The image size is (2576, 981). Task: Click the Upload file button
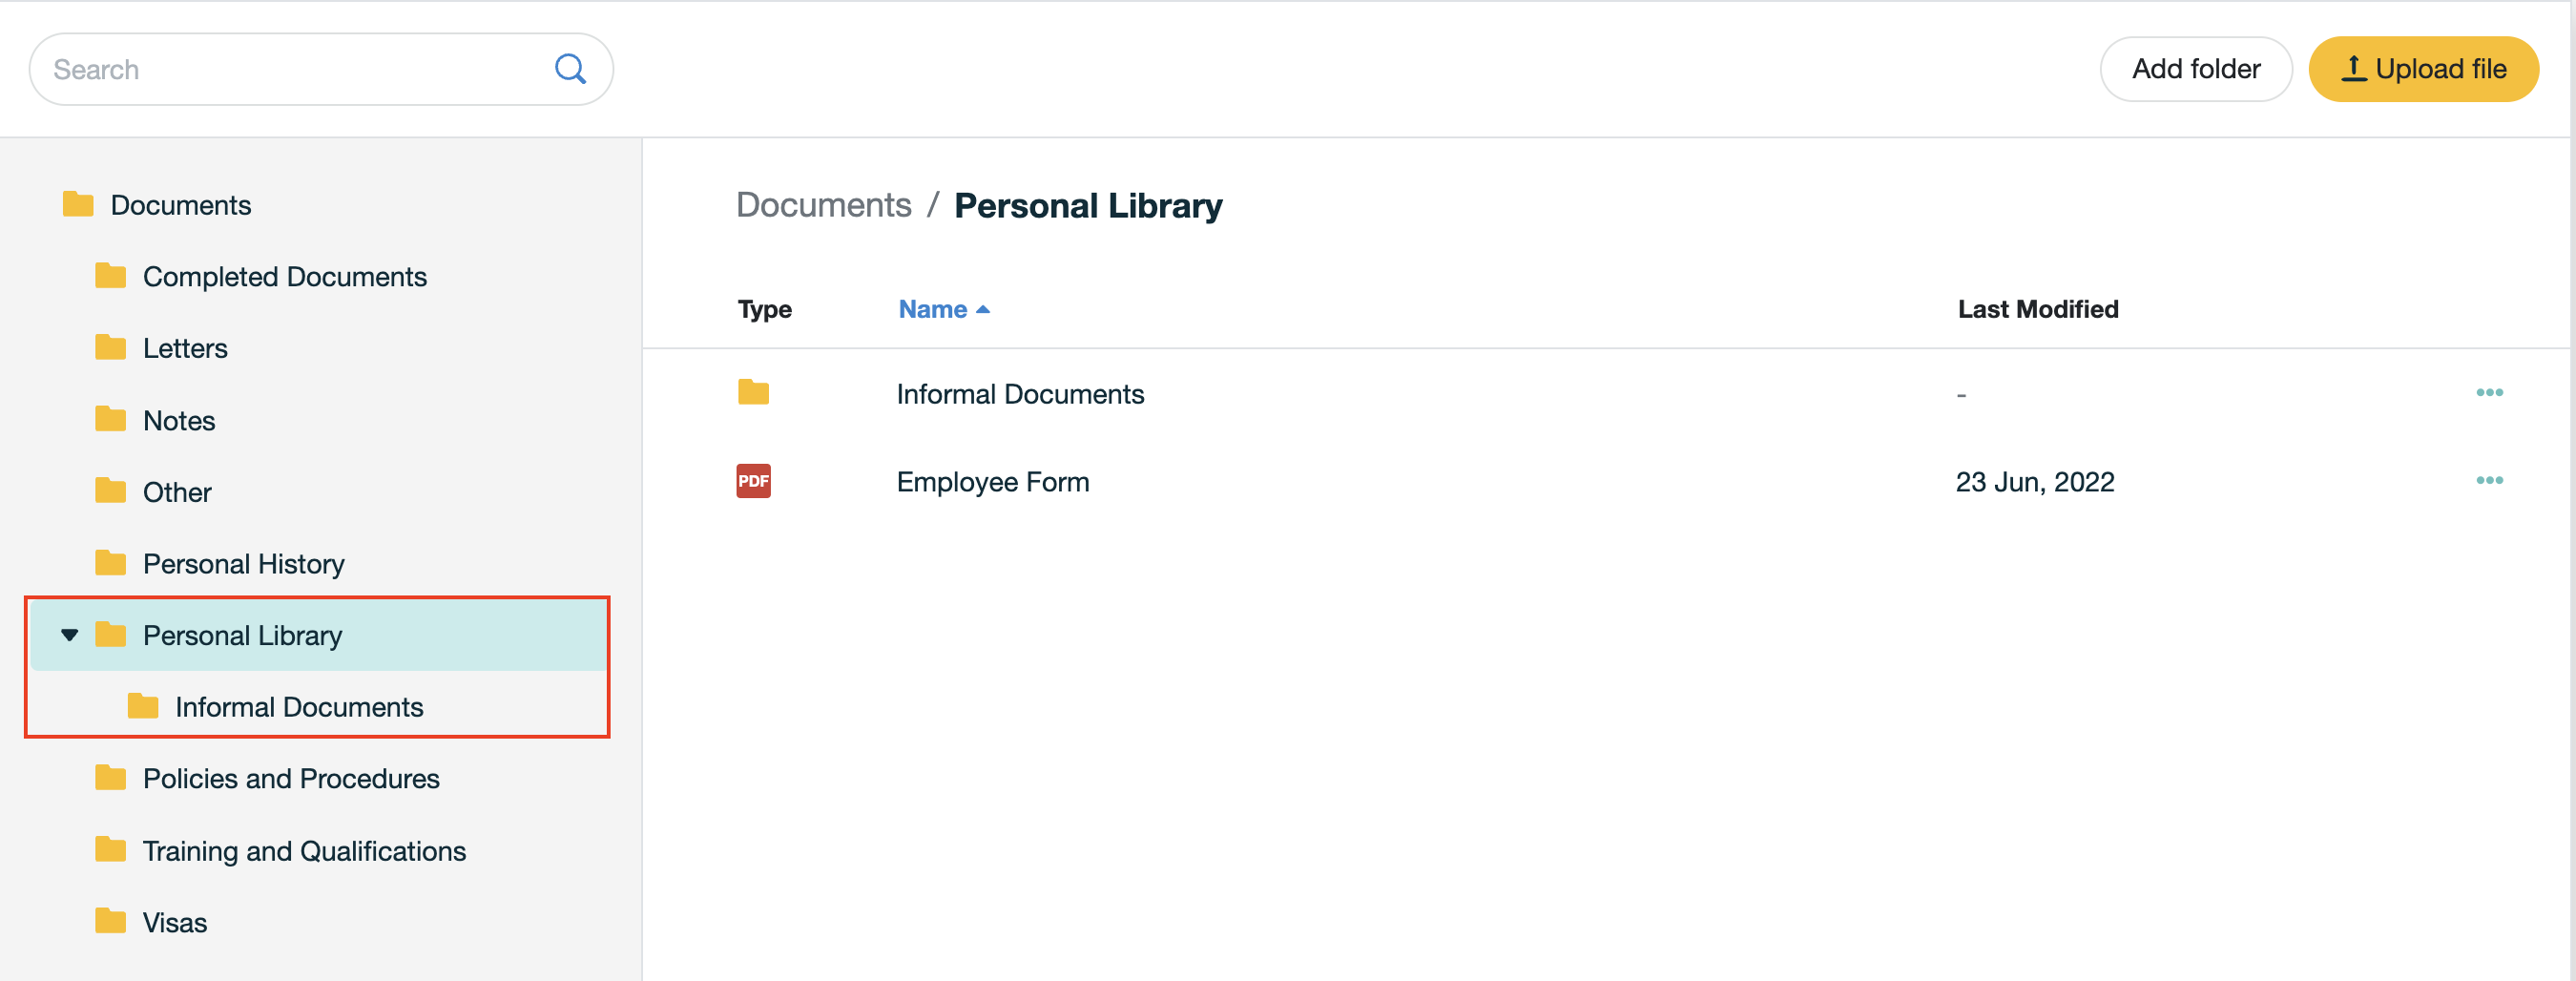pyautogui.click(x=2423, y=69)
